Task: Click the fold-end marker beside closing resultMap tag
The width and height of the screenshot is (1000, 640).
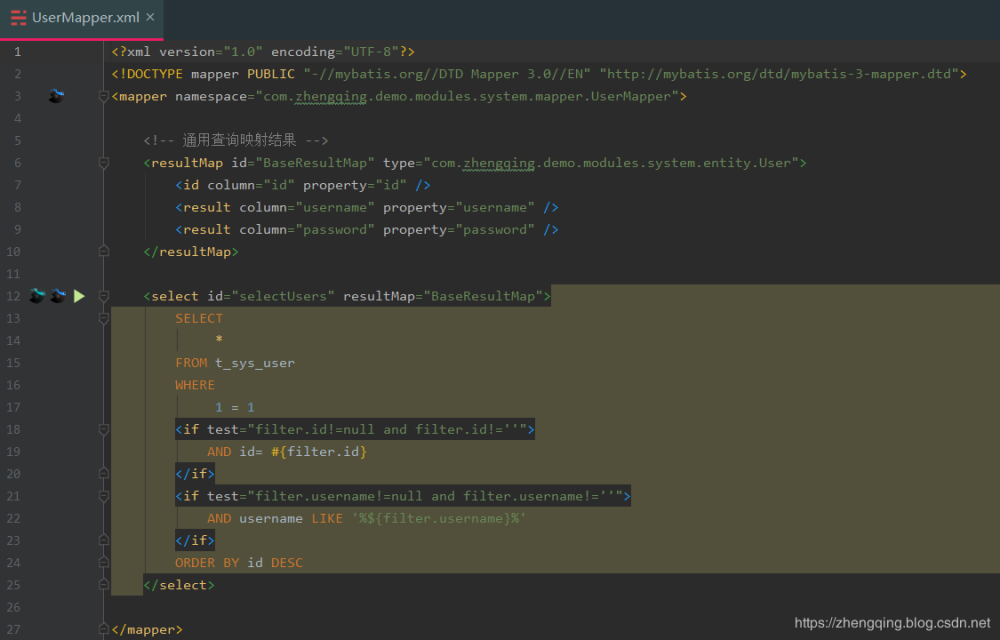Action: point(103,251)
